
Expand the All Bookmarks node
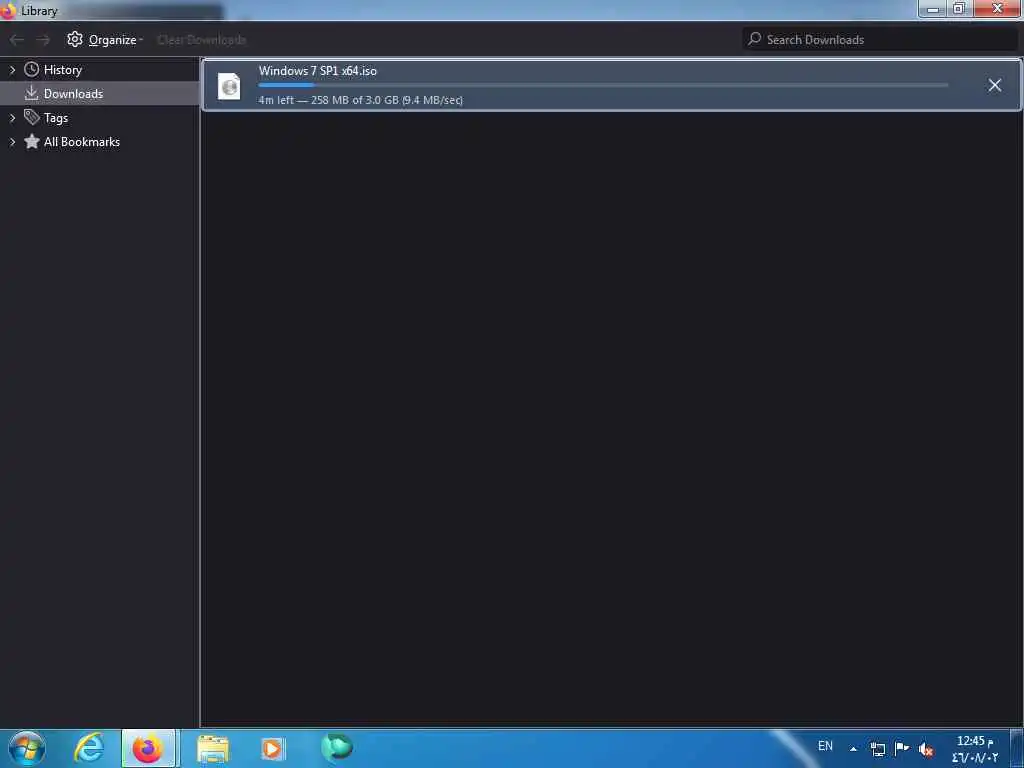point(12,142)
